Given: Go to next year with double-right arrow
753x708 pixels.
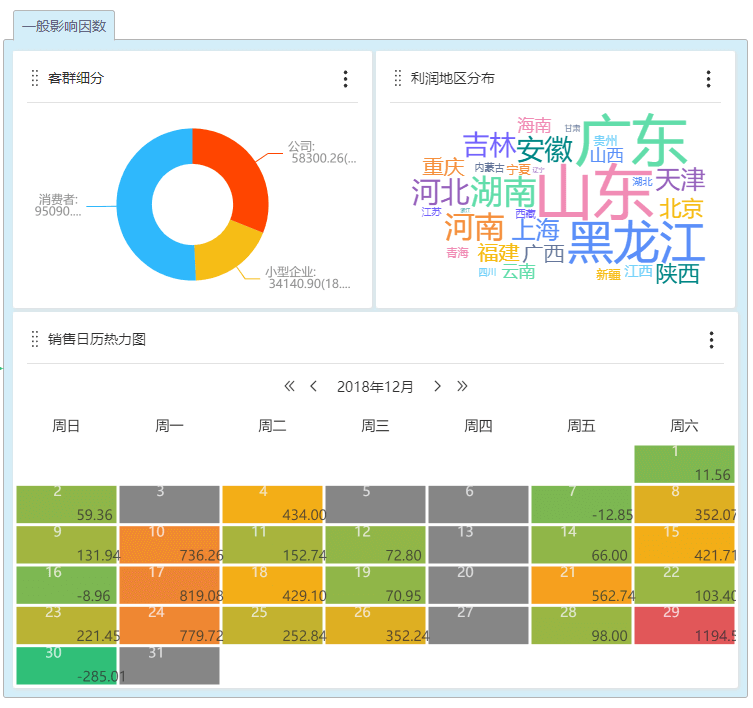Looking at the screenshot, I should tap(462, 386).
